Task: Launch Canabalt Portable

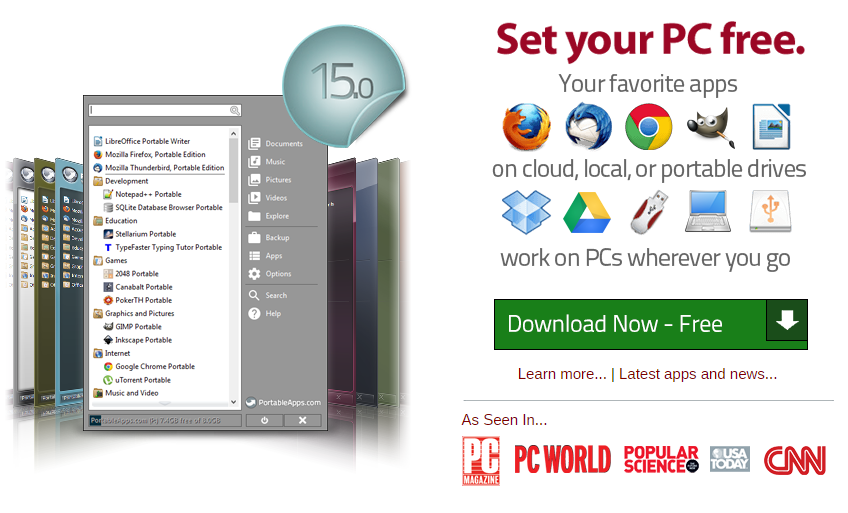Action: click(x=138, y=287)
